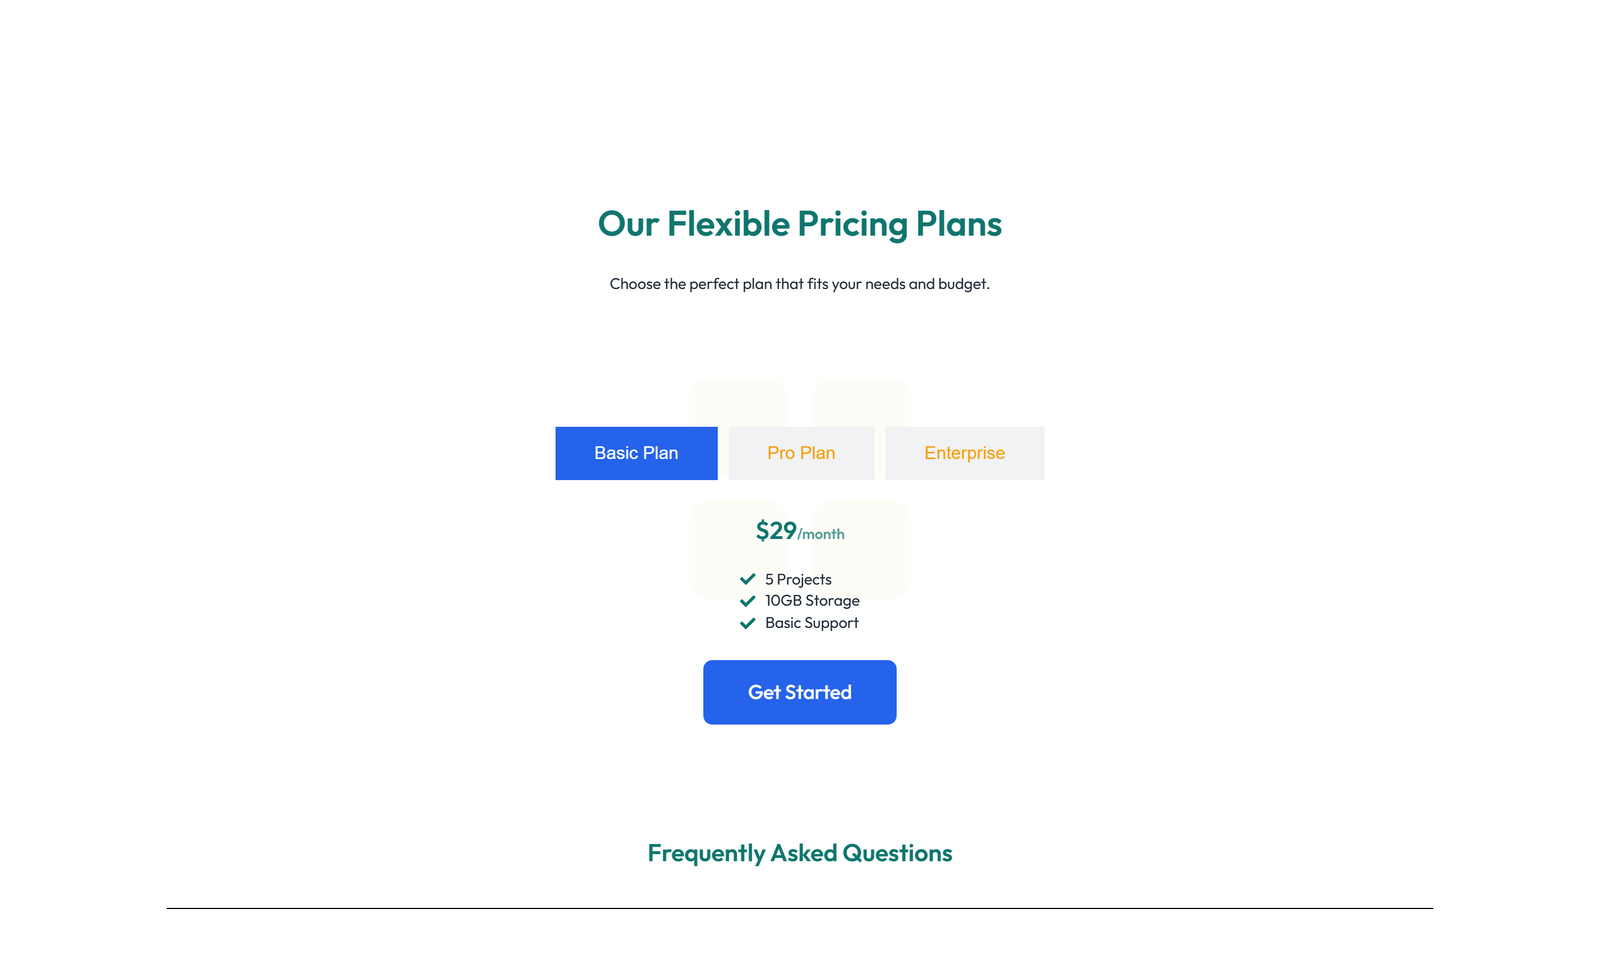Click the 10GB Storage feature text
This screenshot has width=1600, height=978.
[811, 600]
